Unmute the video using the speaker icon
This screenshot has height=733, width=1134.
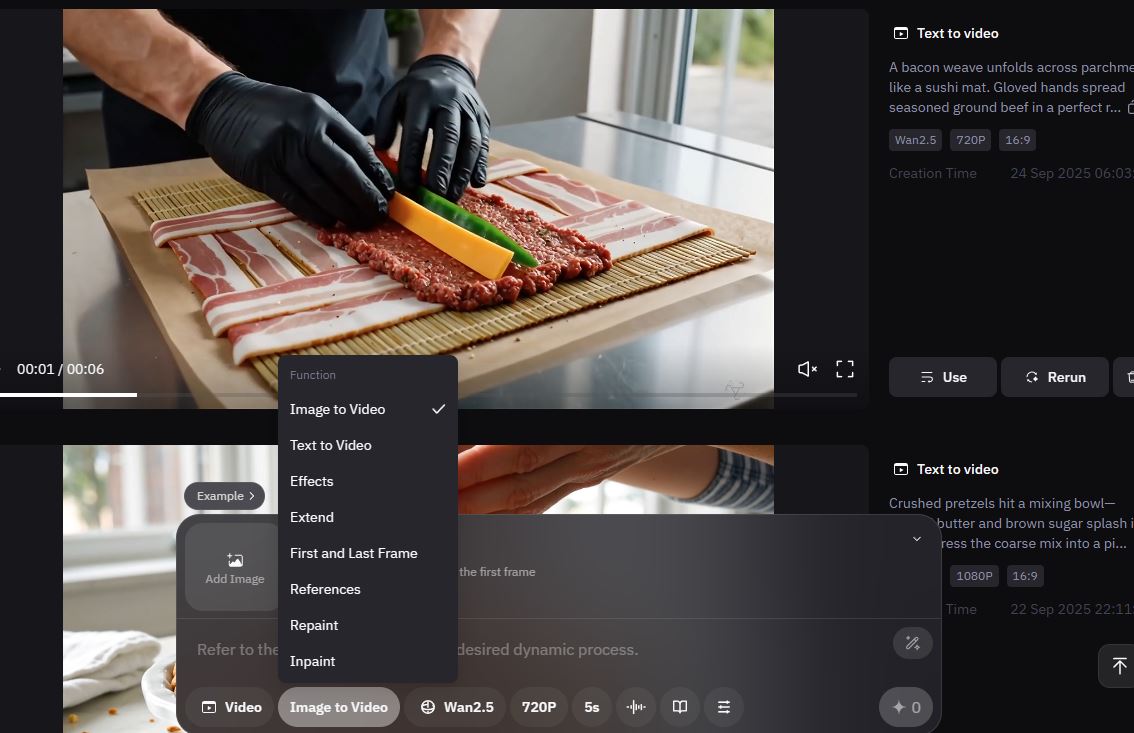(x=807, y=369)
